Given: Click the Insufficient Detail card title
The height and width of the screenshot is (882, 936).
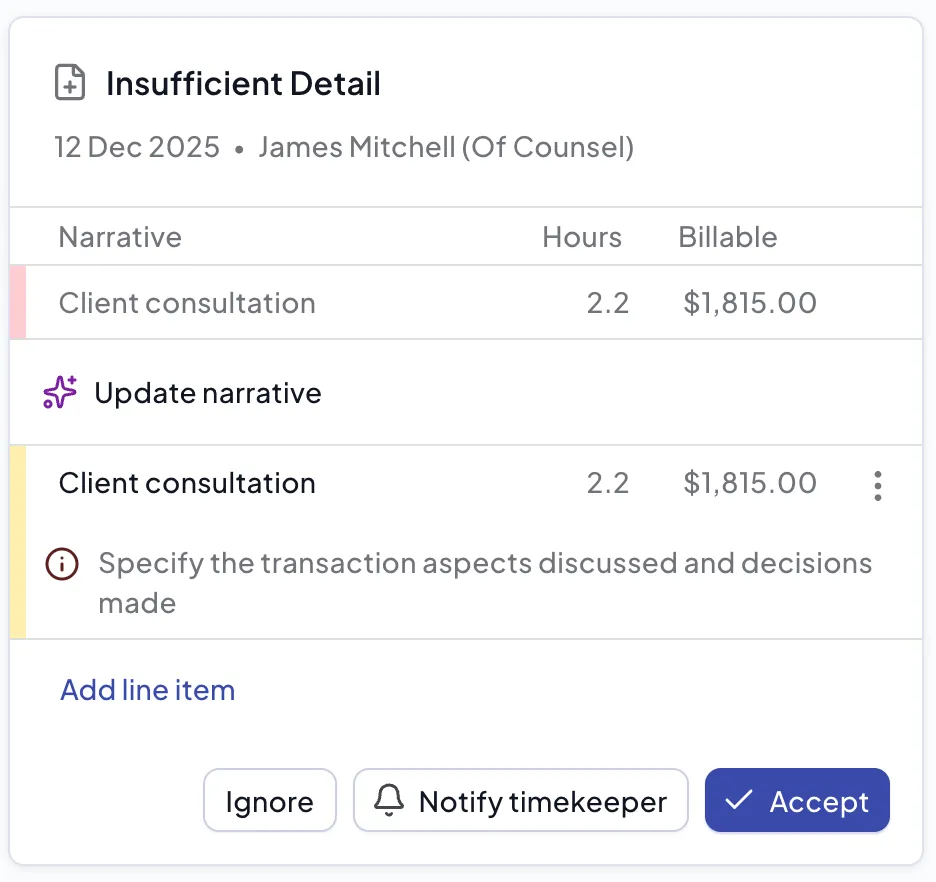Looking at the screenshot, I should click(x=243, y=83).
